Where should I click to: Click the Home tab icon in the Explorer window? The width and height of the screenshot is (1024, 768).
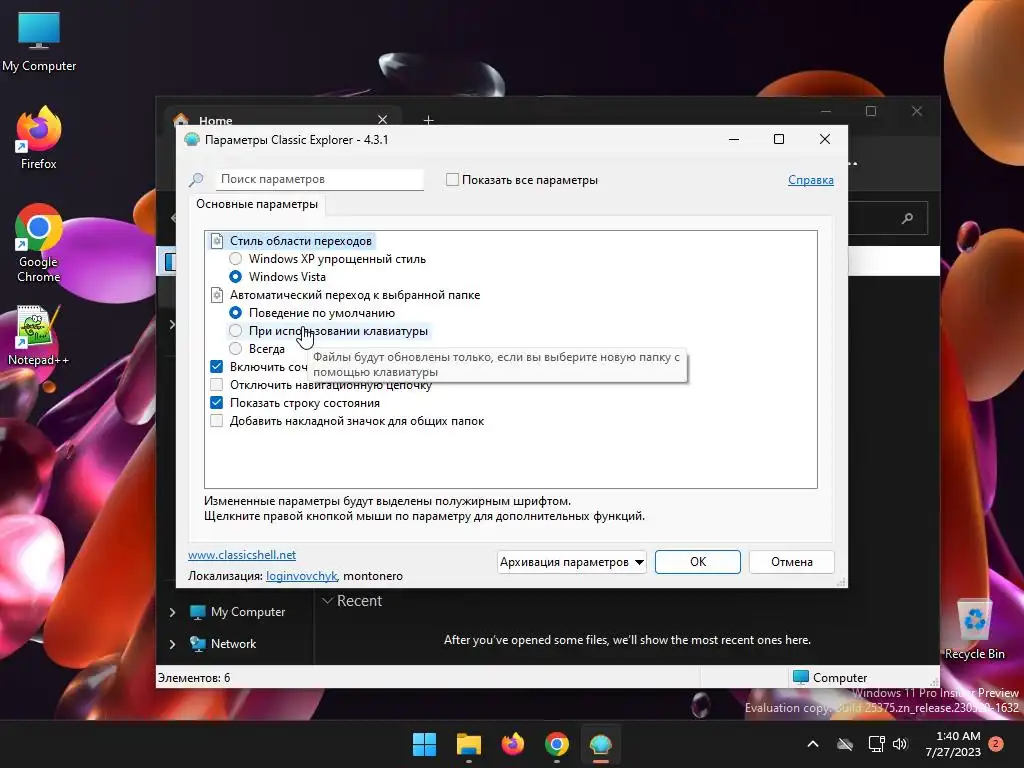181,120
